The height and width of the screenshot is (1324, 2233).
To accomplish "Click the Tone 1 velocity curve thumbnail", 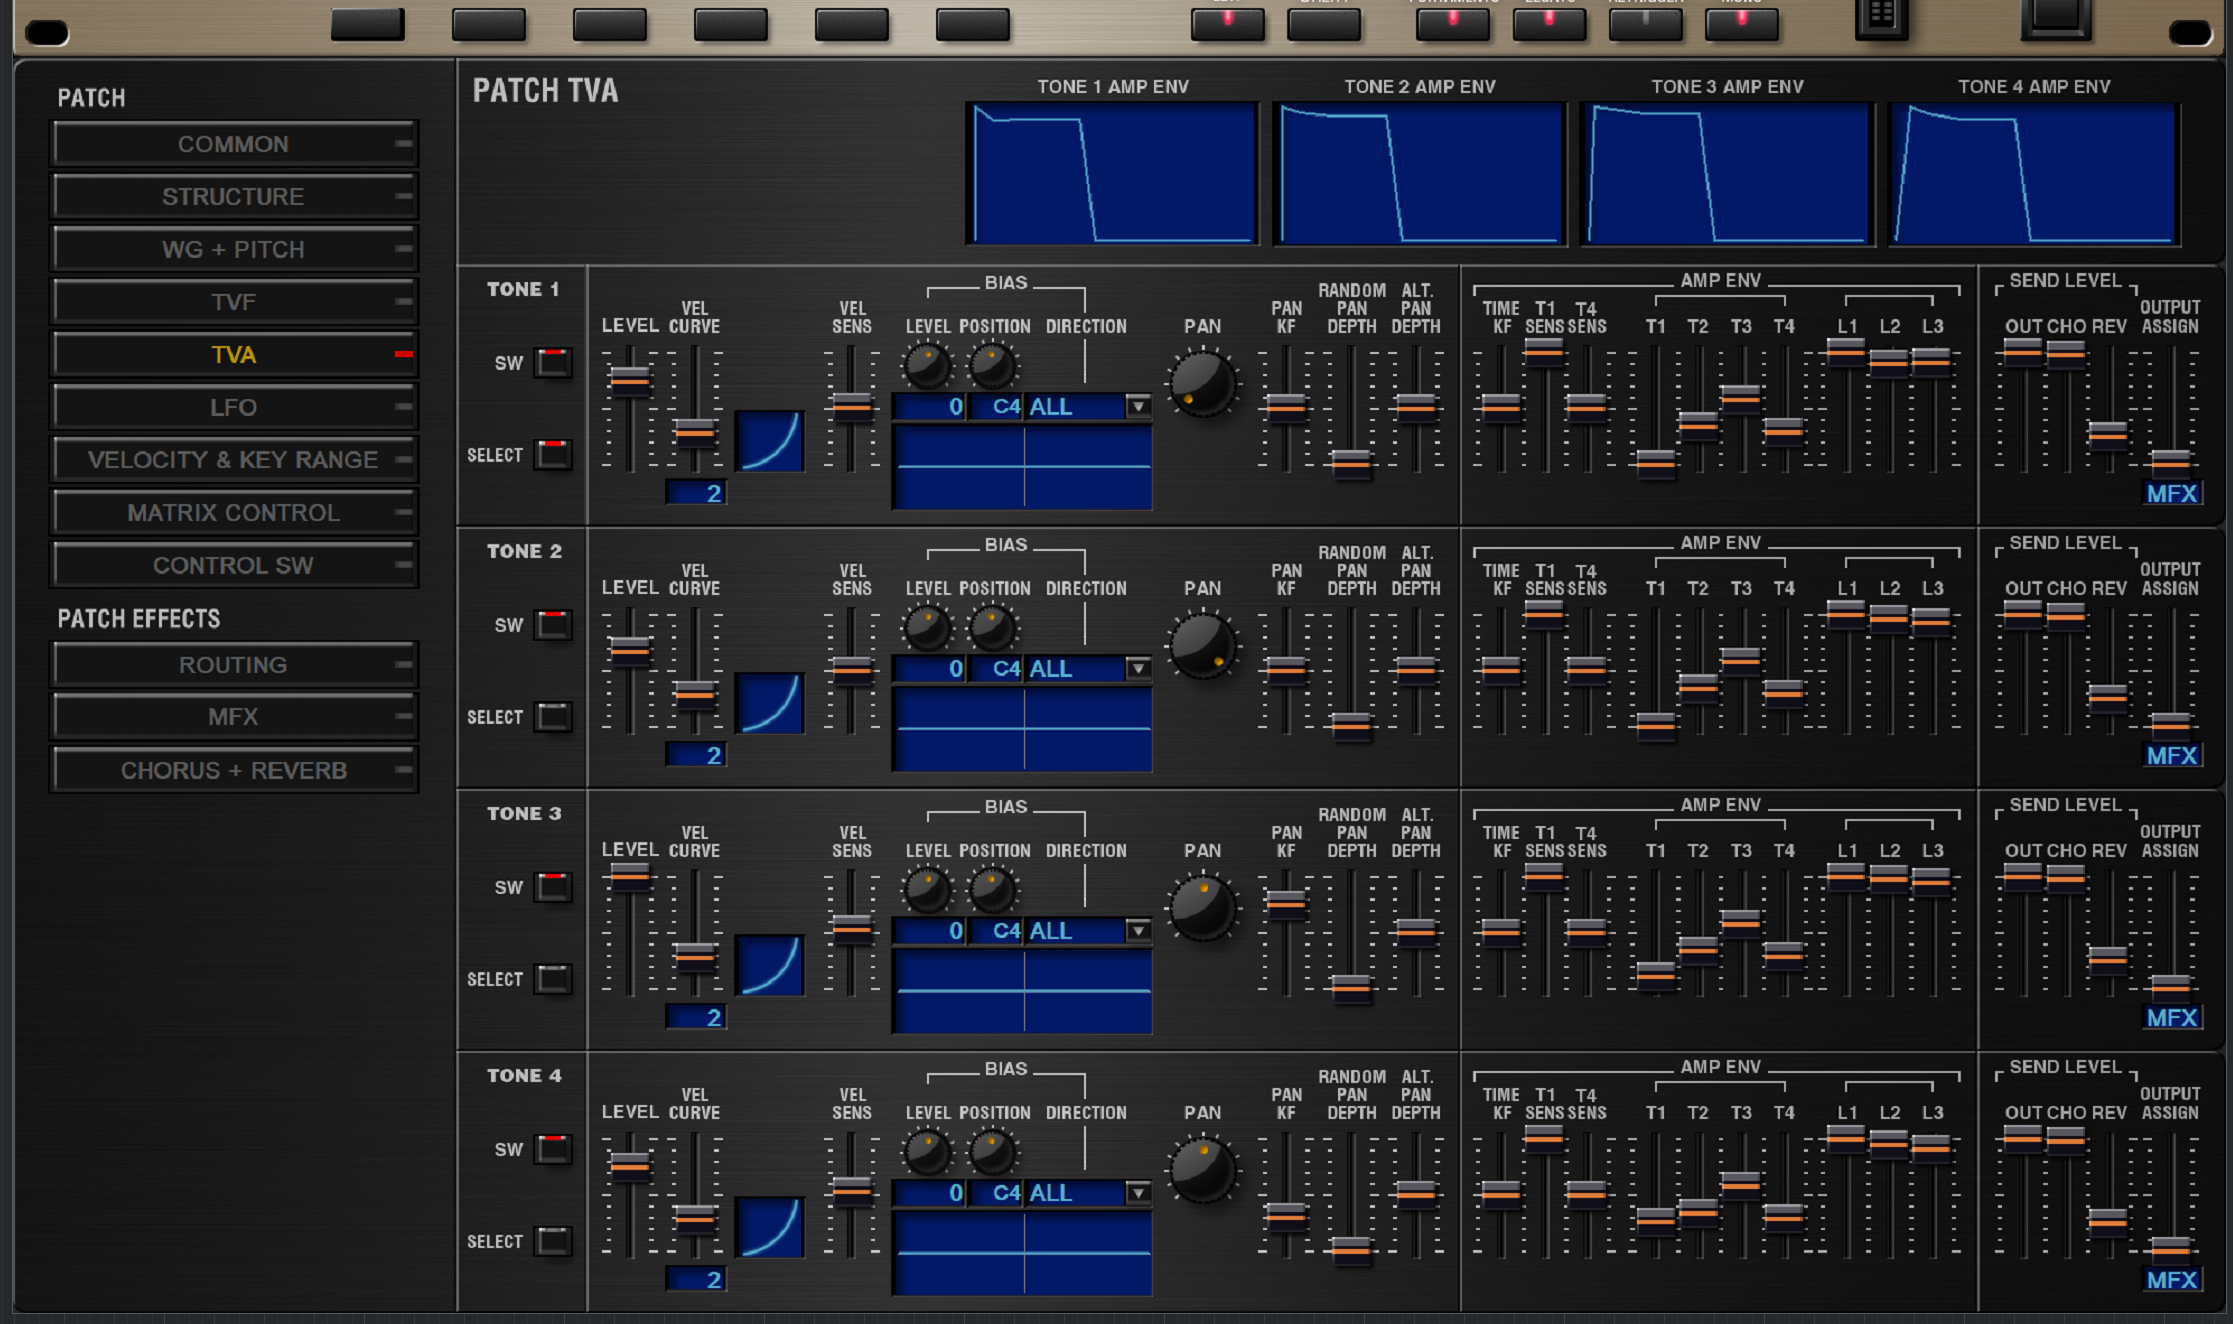I will 769,441.
